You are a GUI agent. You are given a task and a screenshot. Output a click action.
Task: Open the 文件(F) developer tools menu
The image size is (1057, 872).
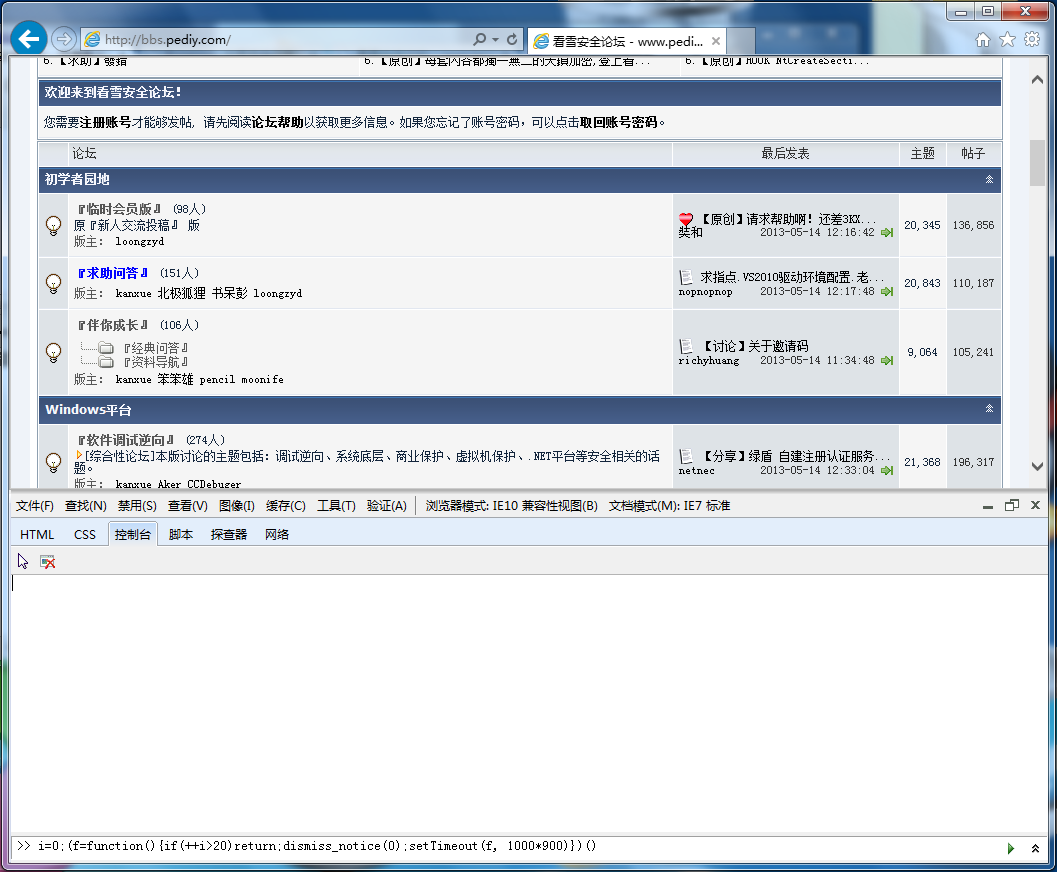[x=34, y=505]
